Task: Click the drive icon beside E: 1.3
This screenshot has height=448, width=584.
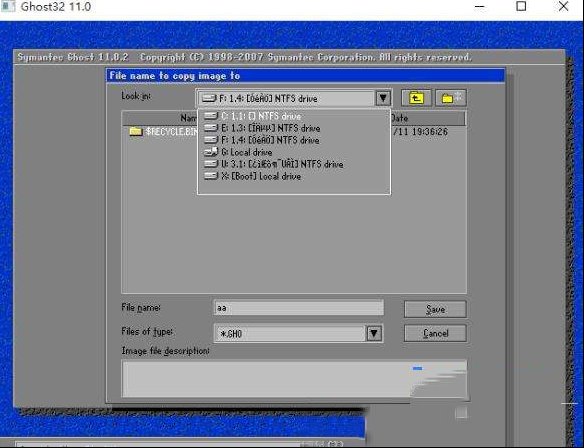Action: pos(211,128)
